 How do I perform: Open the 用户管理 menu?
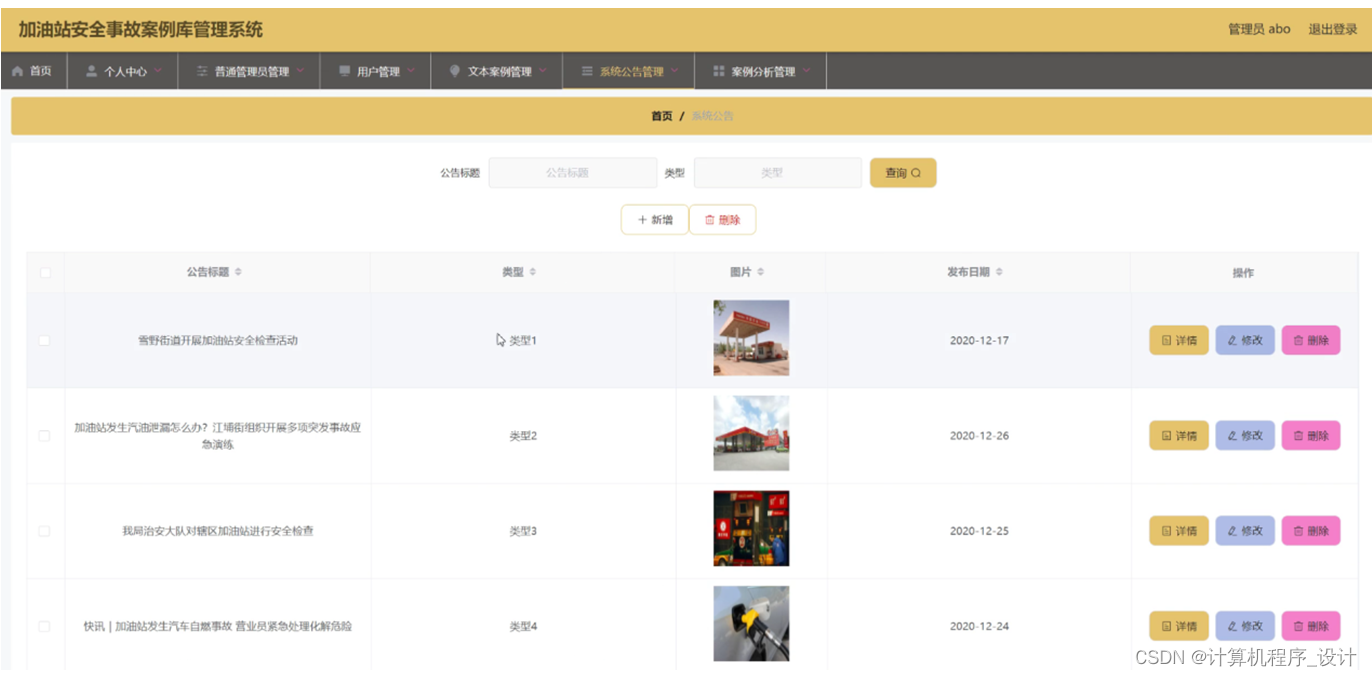pyautogui.click(x=375, y=71)
